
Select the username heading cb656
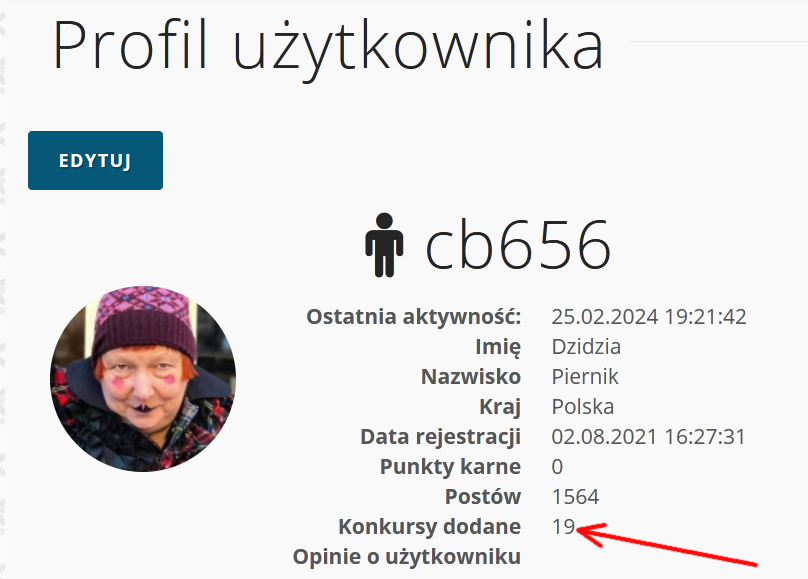pyautogui.click(x=518, y=245)
